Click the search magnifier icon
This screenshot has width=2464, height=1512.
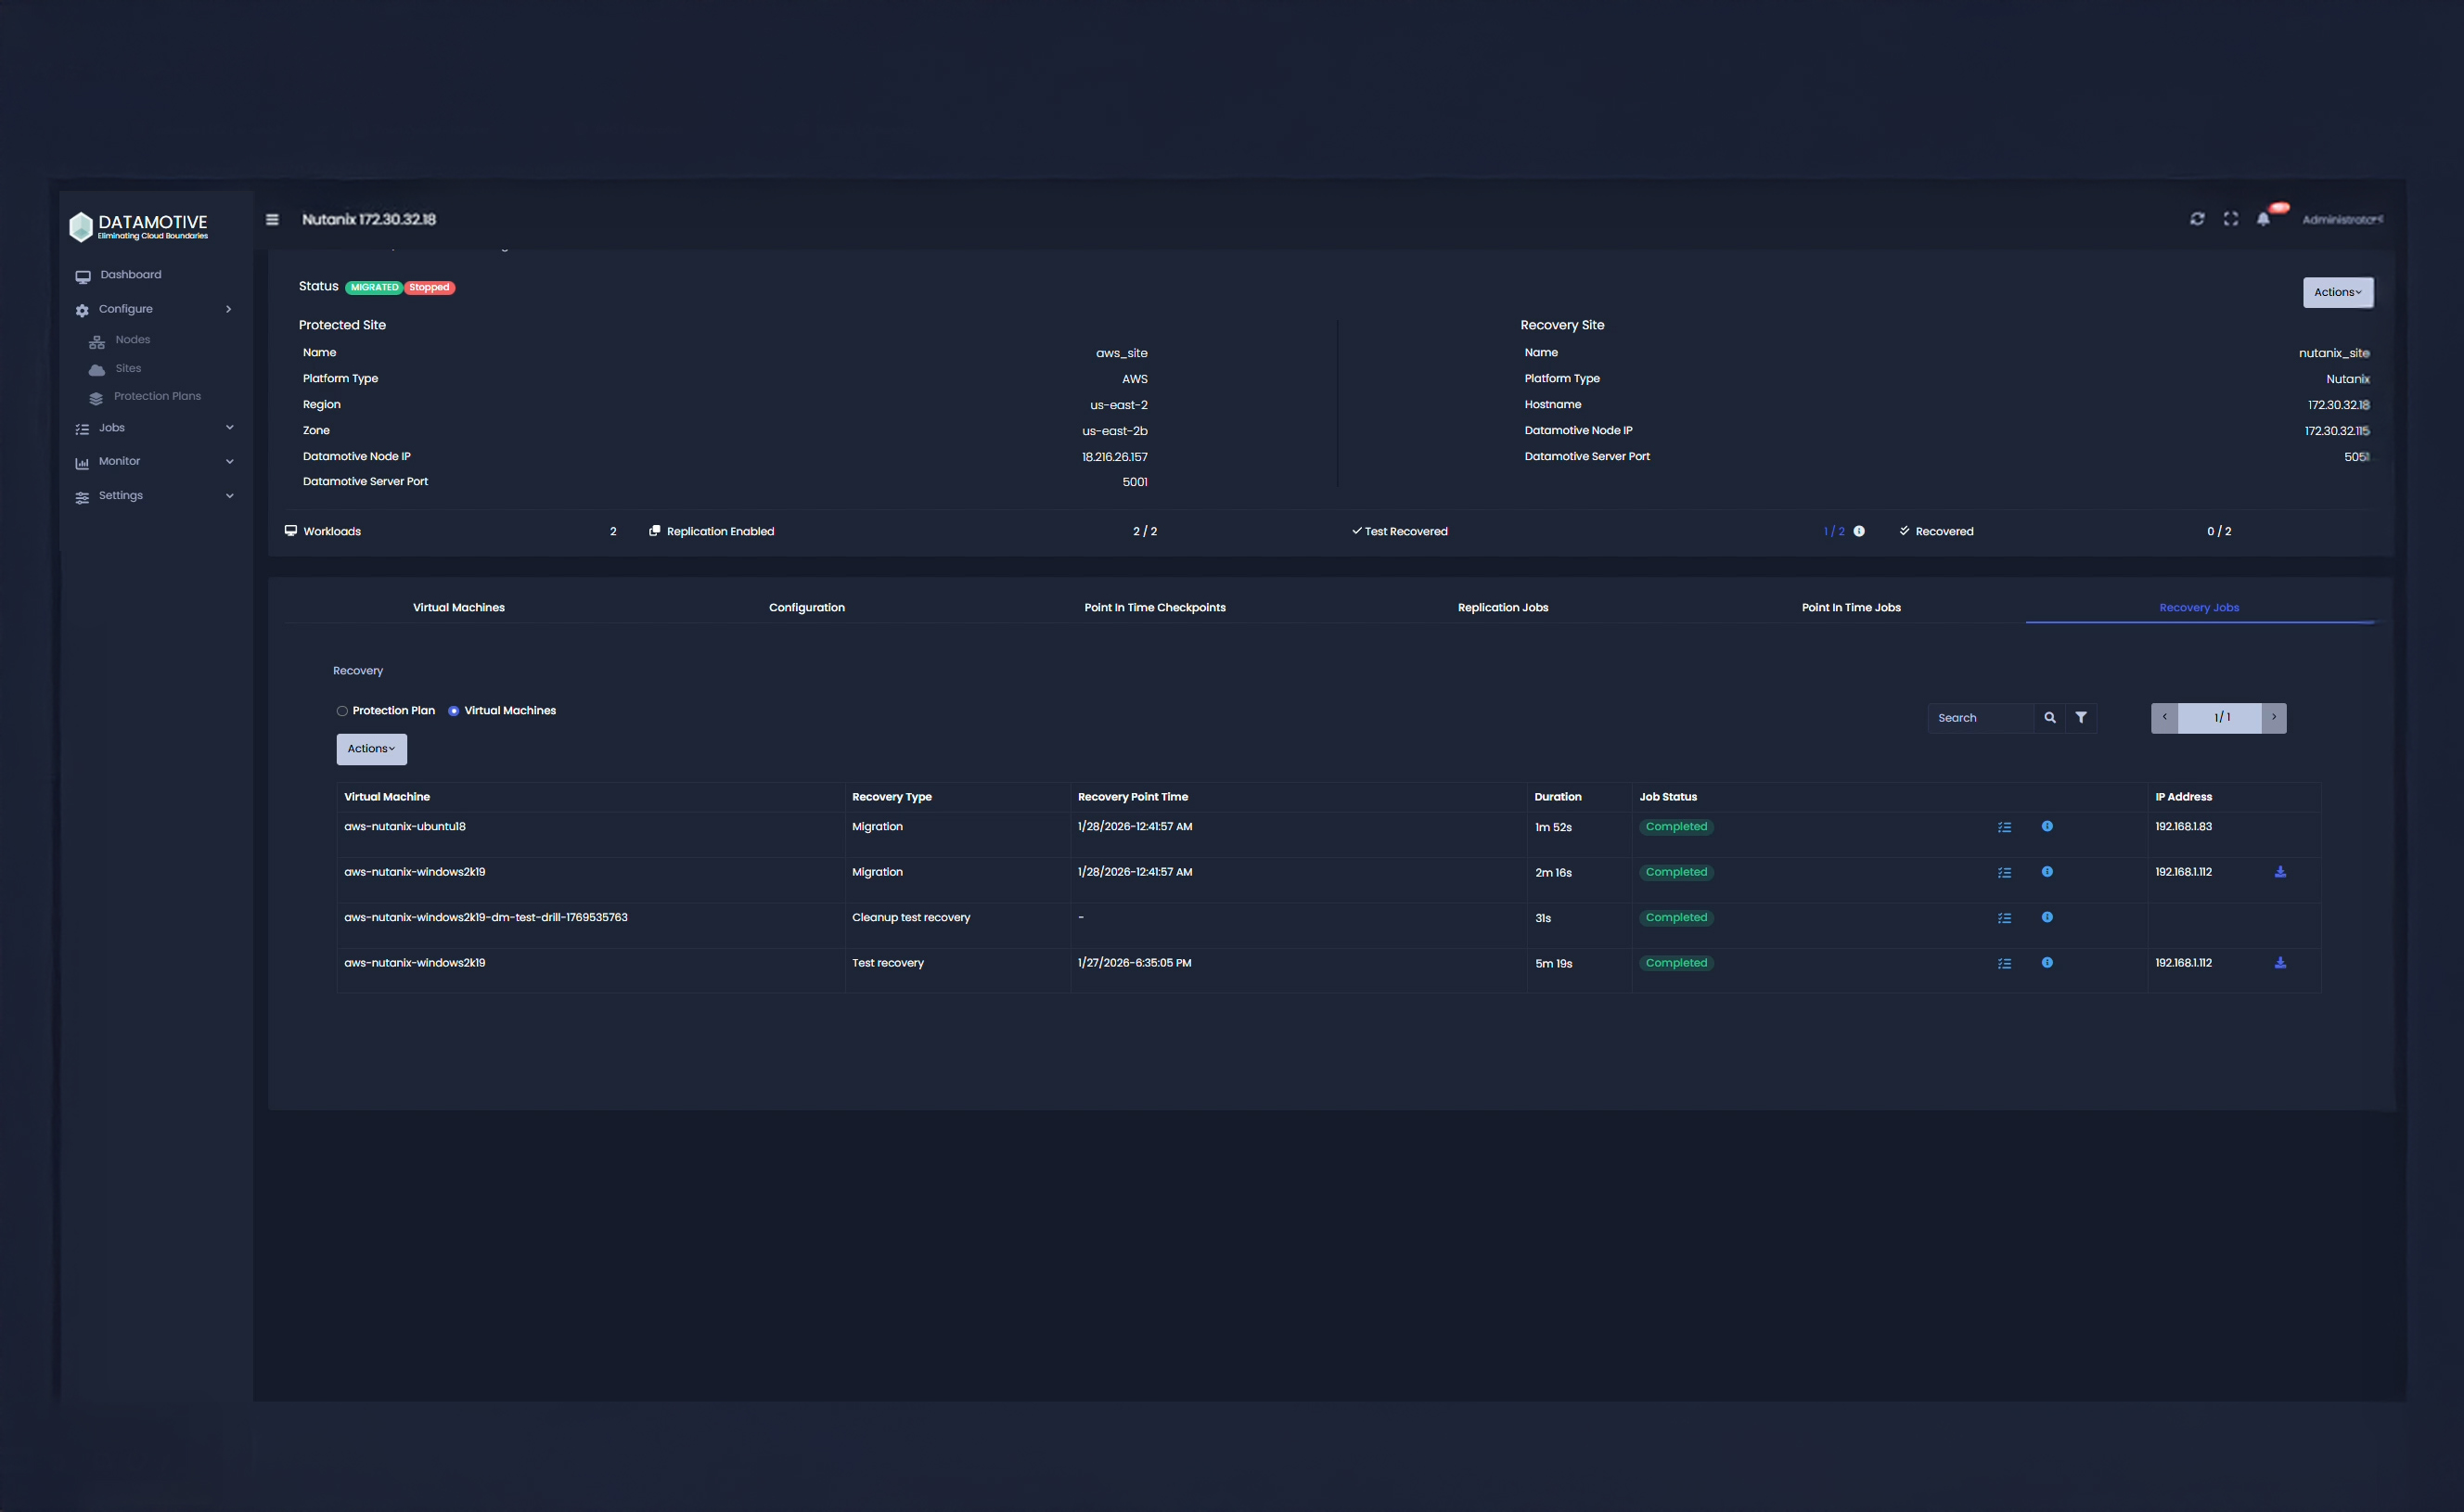tap(2050, 717)
